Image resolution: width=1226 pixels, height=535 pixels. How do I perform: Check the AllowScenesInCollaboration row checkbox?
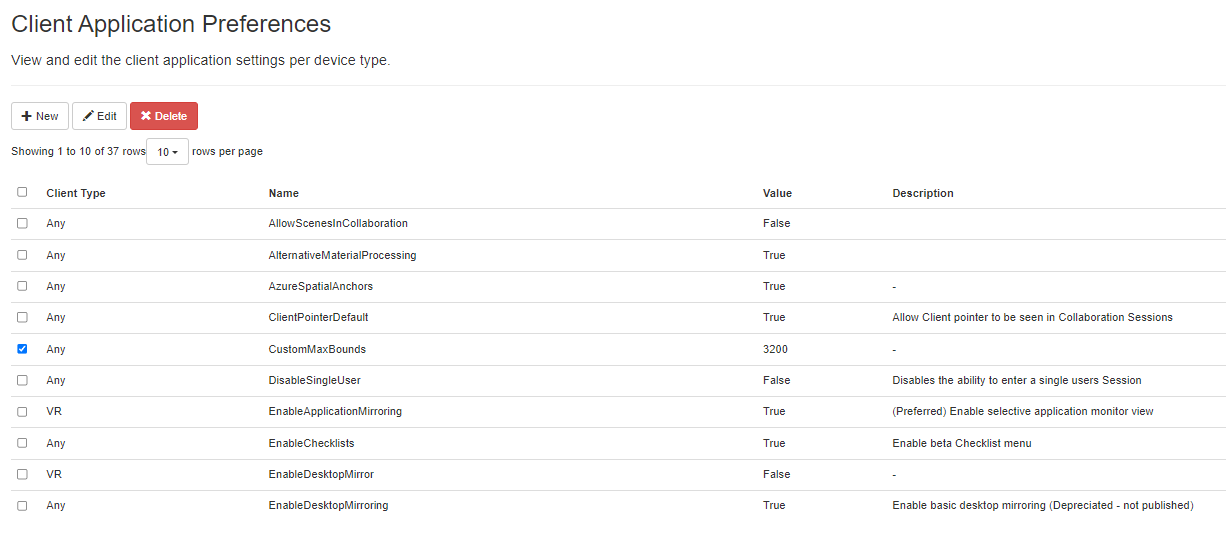(x=22, y=223)
